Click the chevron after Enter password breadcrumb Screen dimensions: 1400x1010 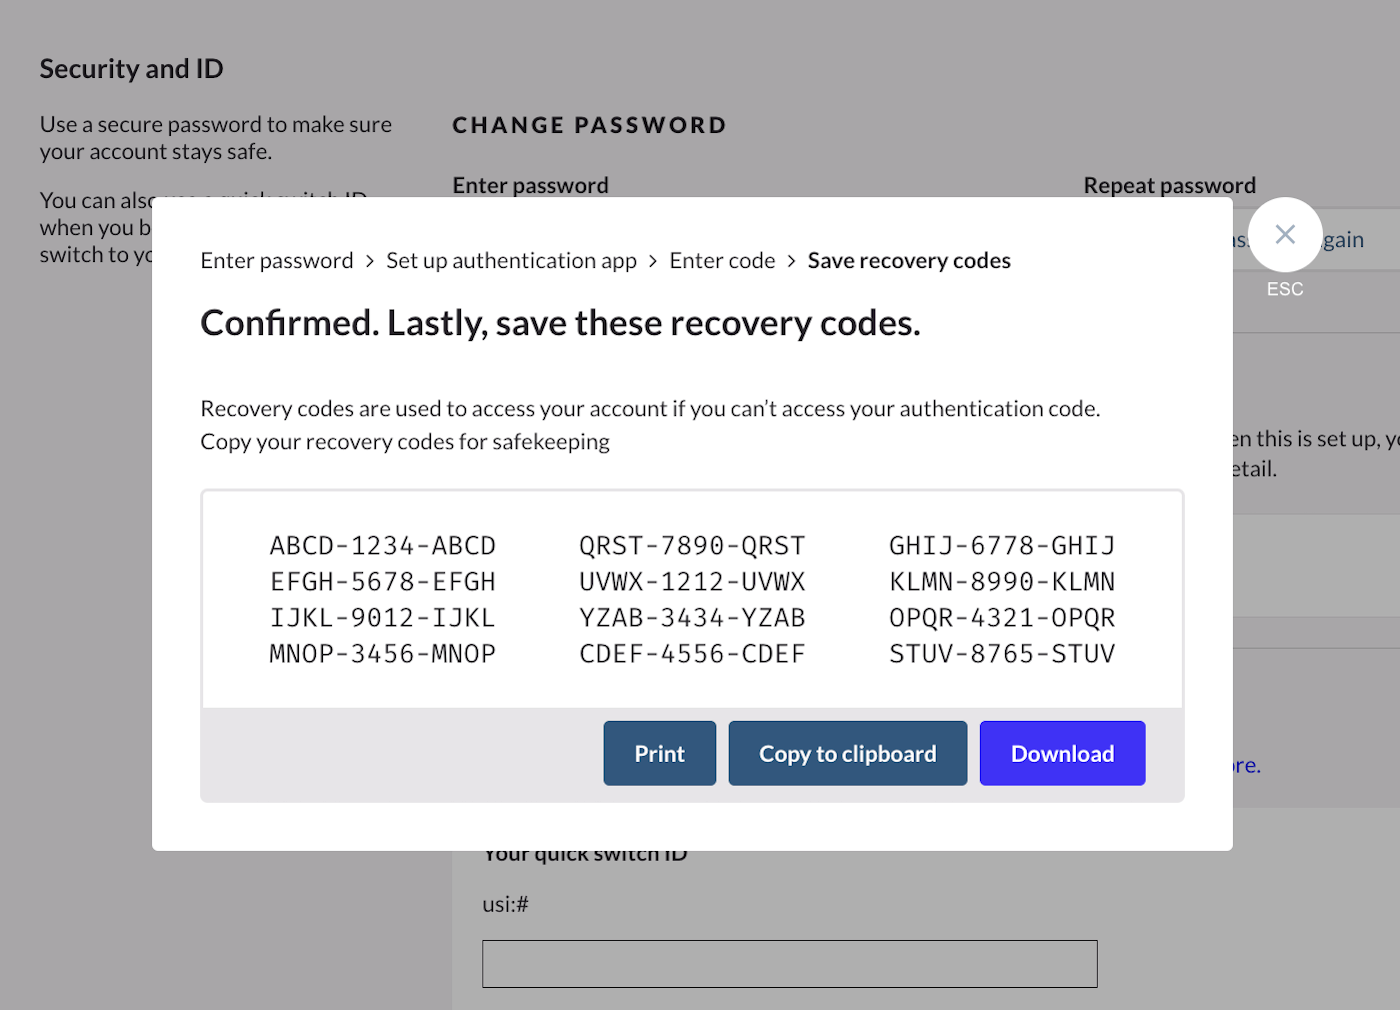point(370,261)
